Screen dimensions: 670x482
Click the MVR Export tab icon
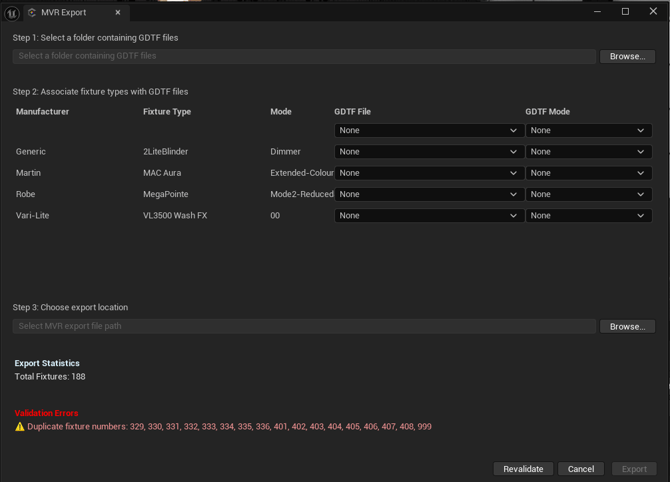click(32, 13)
